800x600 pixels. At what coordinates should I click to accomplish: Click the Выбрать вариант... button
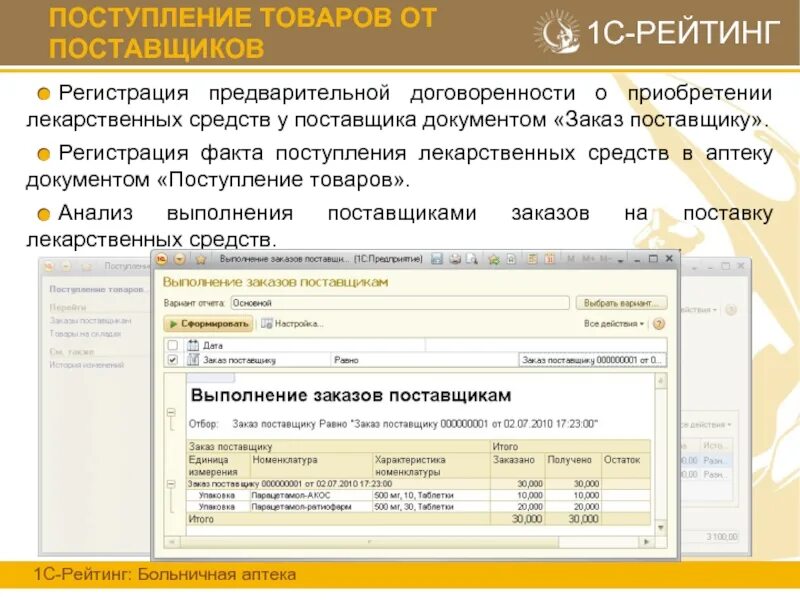pyautogui.click(x=621, y=303)
